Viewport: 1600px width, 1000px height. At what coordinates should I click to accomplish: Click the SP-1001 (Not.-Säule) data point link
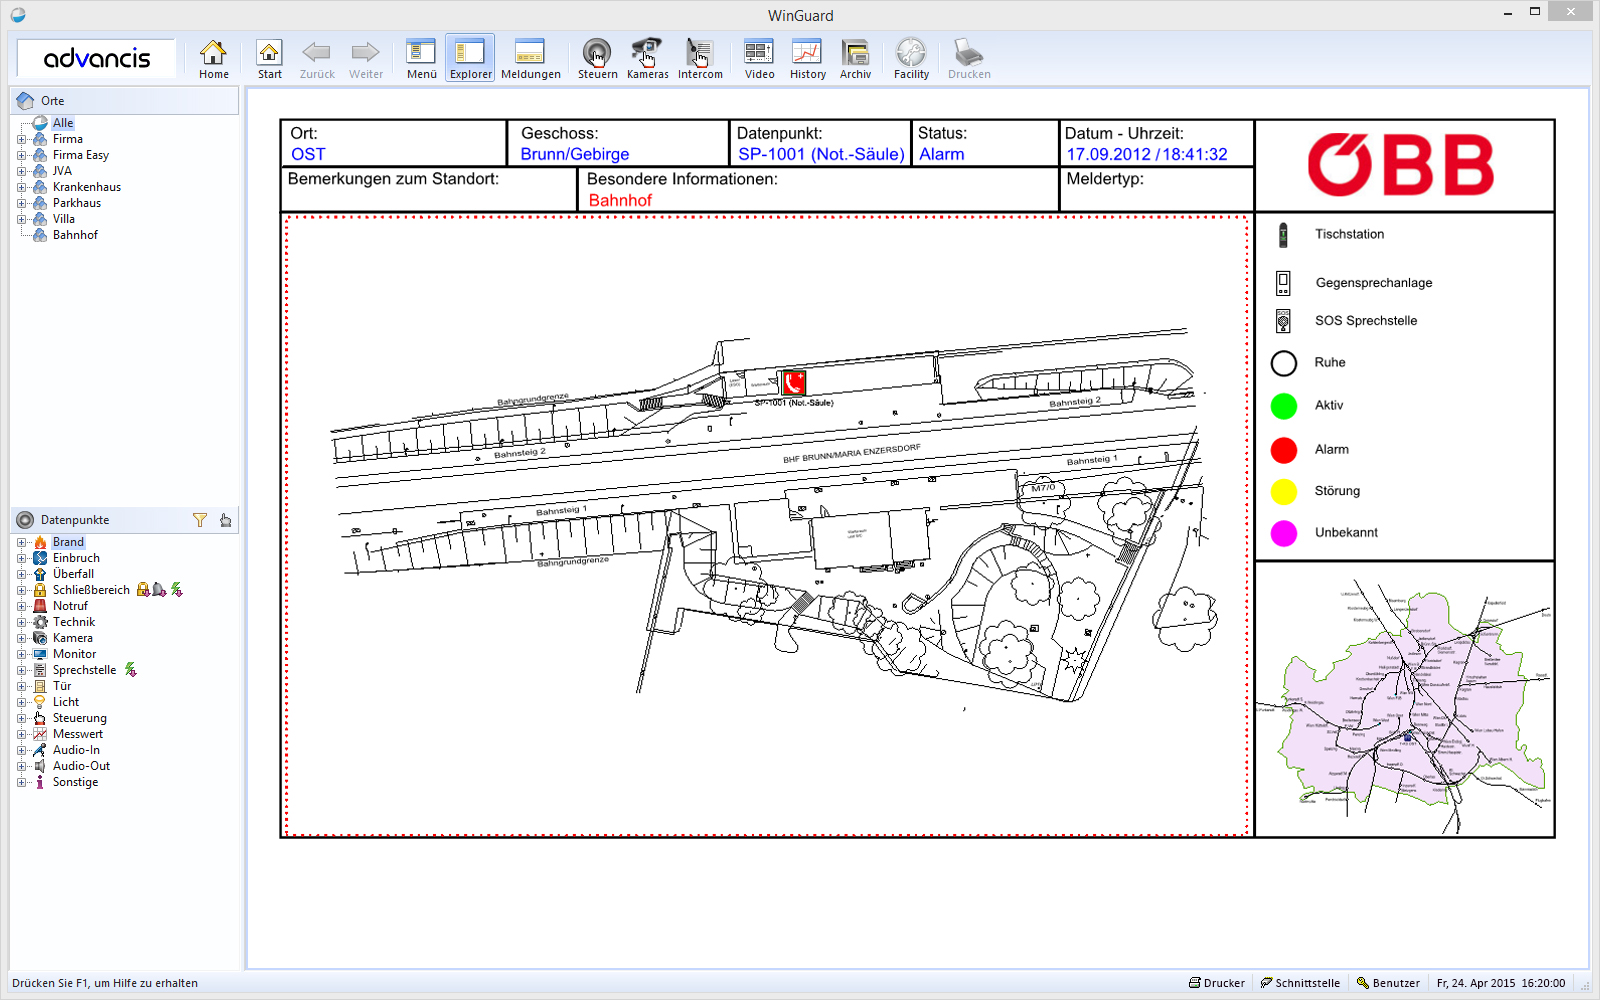(821, 154)
